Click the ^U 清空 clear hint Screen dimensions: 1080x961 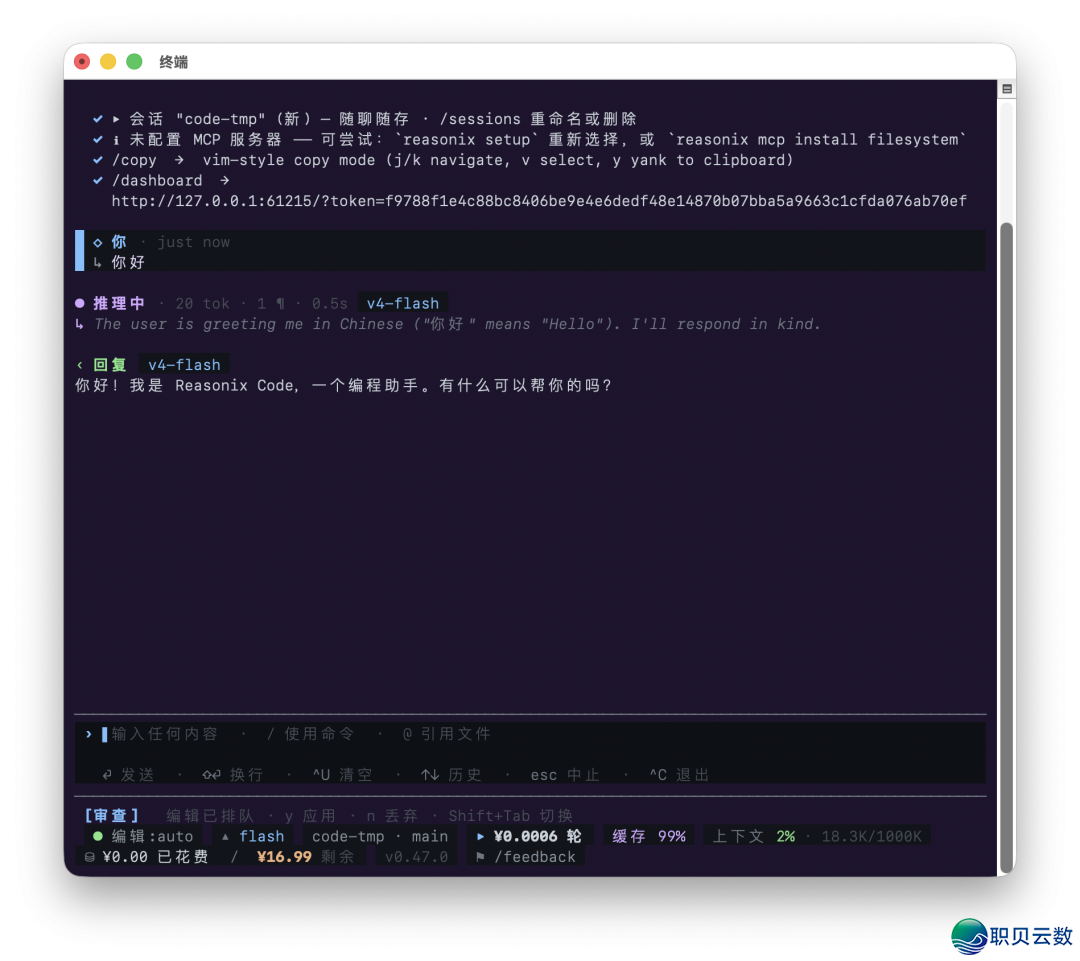pos(342,775)
